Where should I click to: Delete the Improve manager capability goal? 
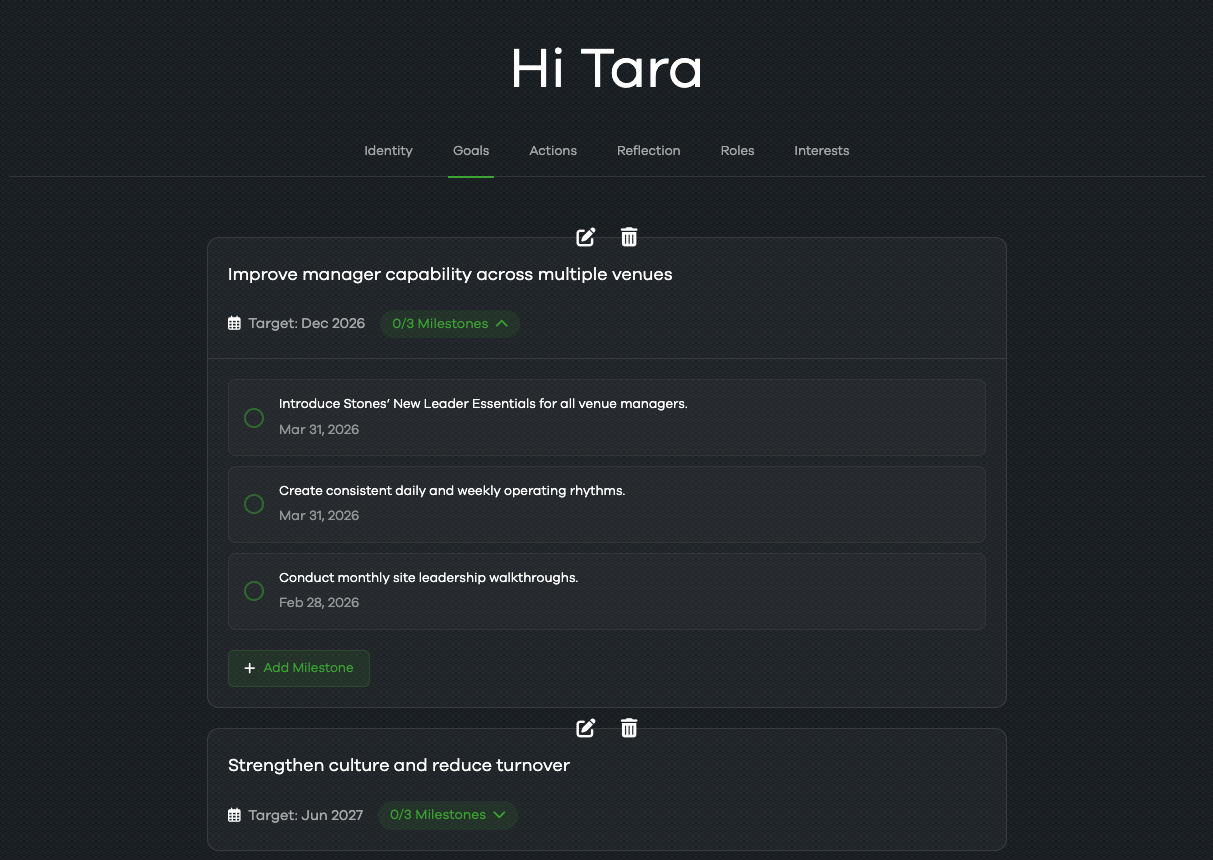click(x=629, y=237)
